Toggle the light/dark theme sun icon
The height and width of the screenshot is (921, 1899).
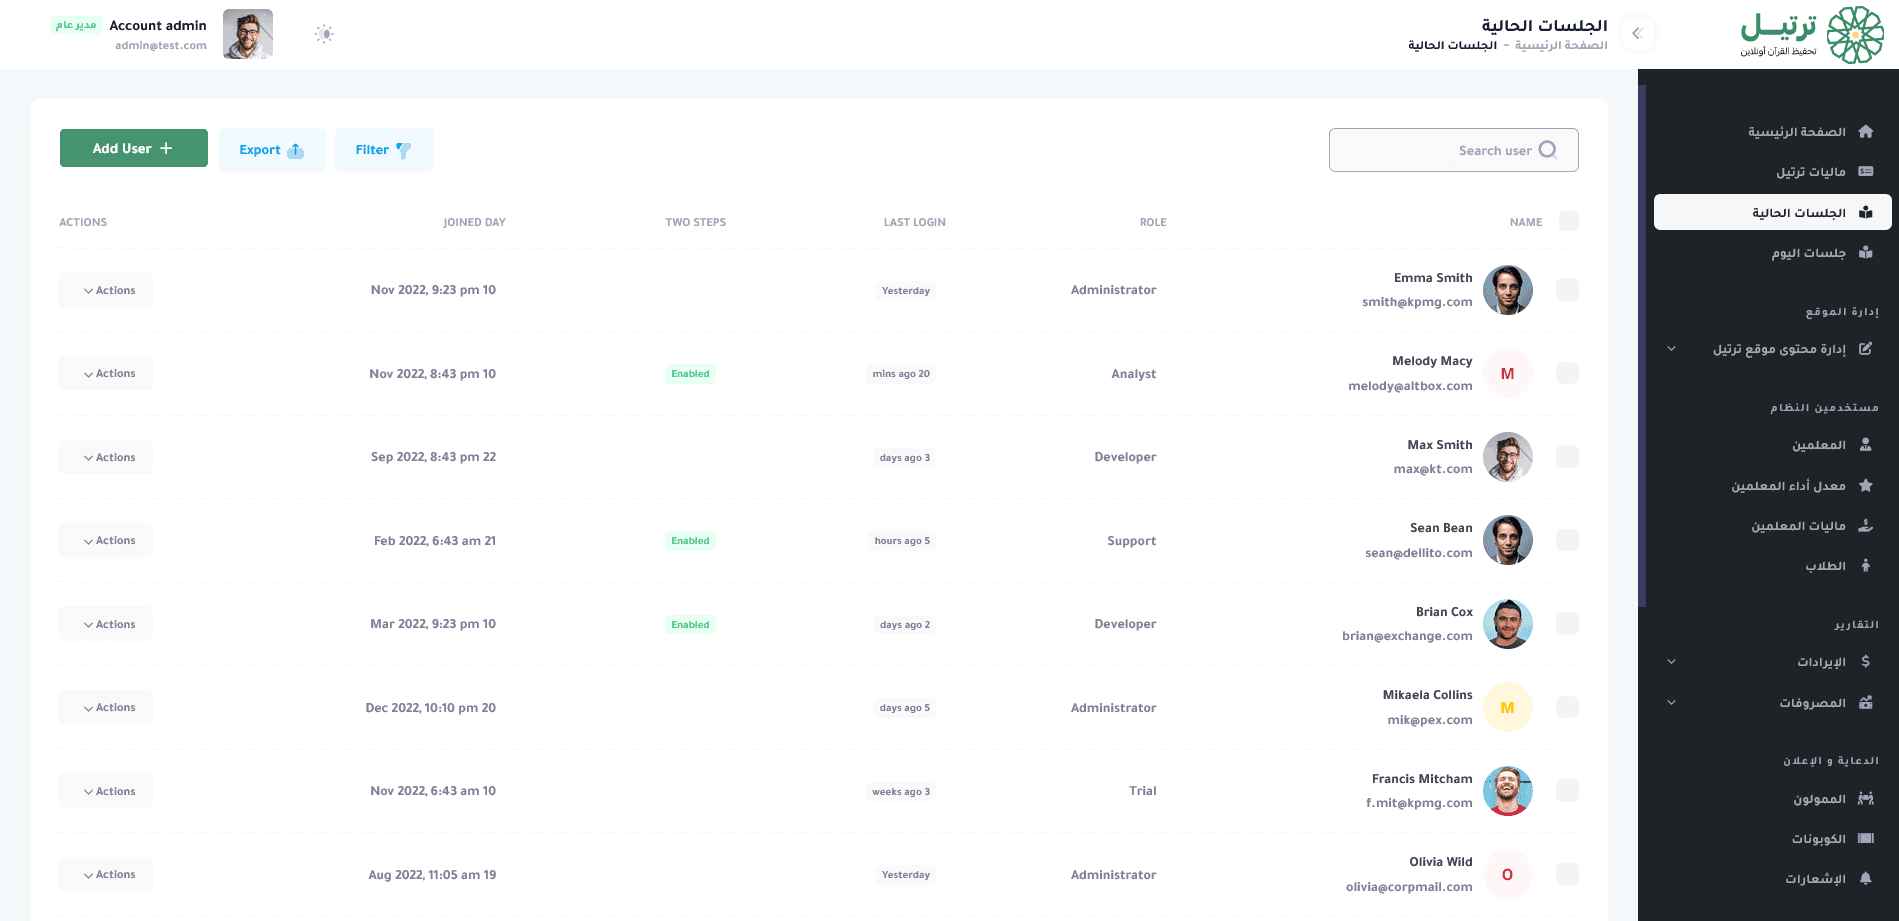click(324, 34)
